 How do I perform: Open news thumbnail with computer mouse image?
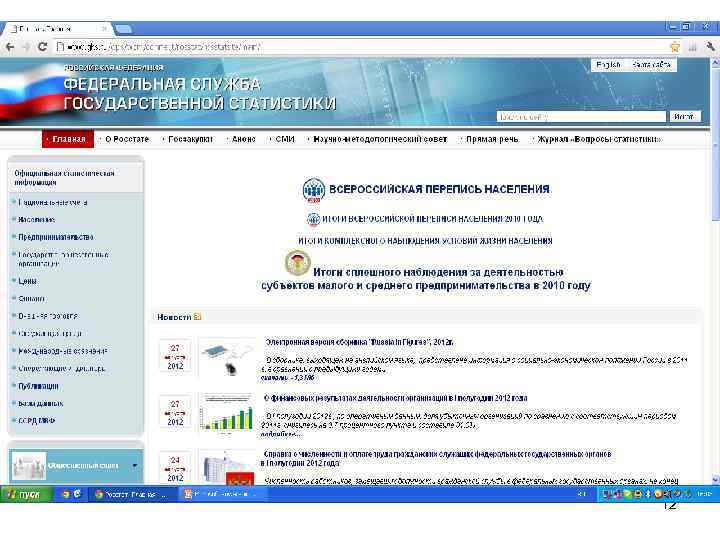[x=227, y=358]
